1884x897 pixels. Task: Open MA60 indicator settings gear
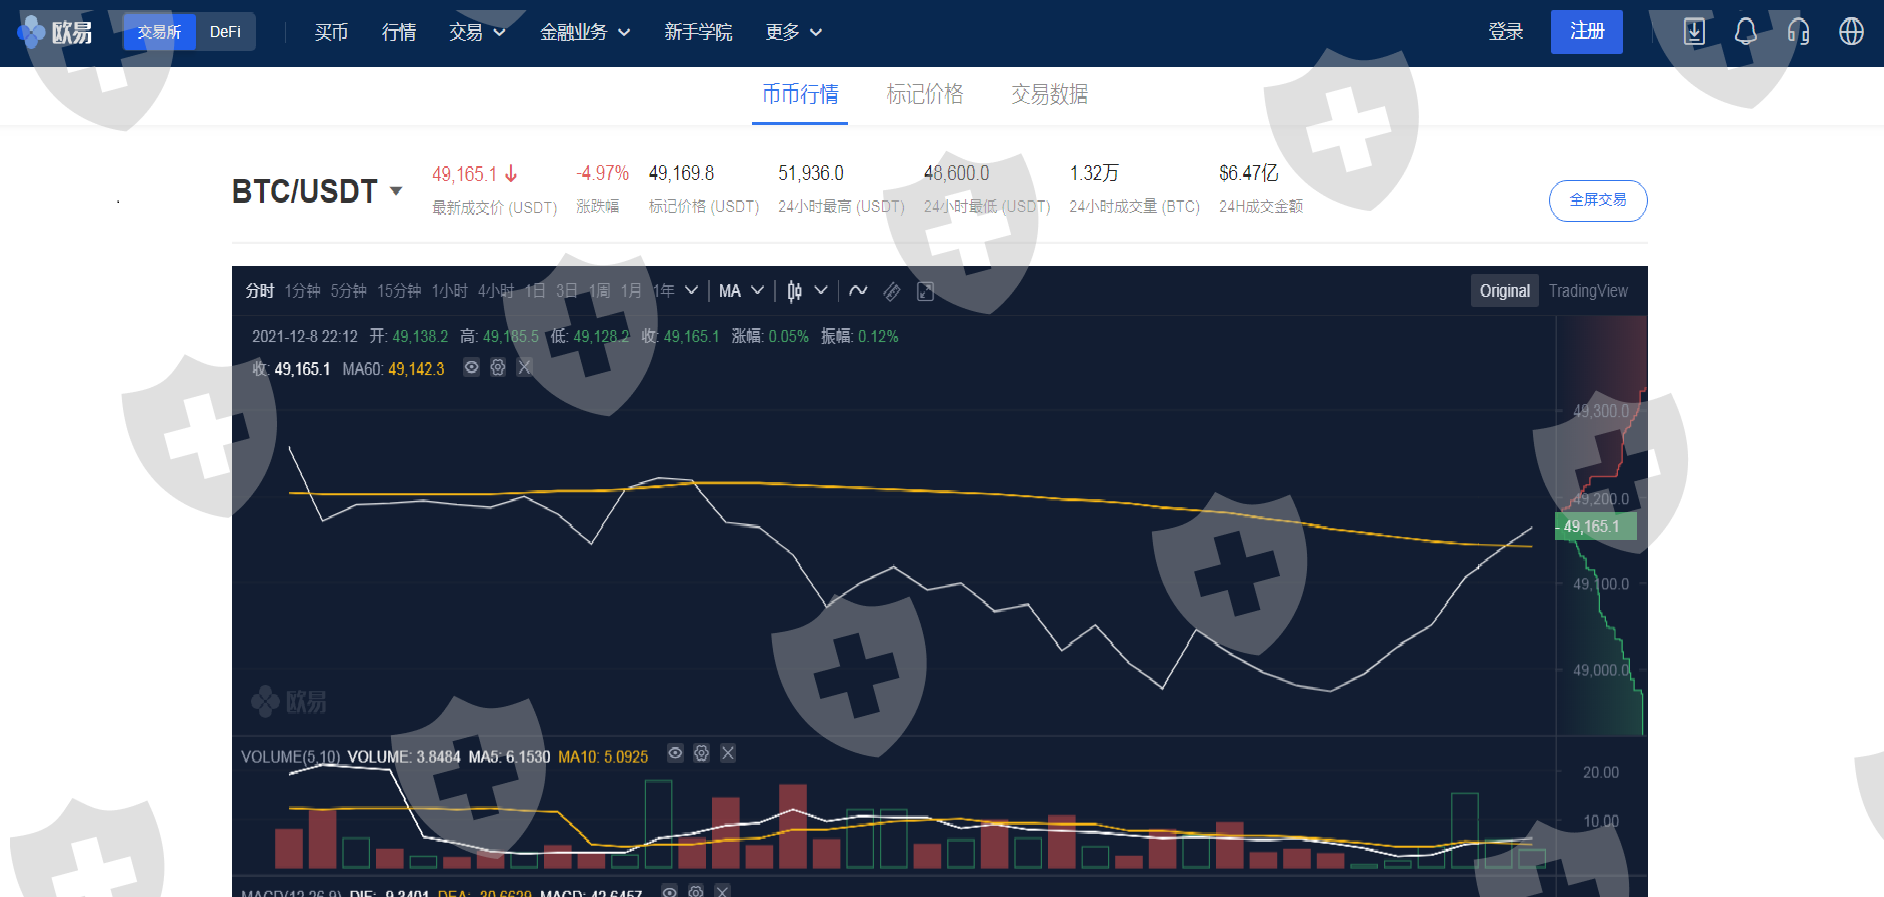coord(498,368)
